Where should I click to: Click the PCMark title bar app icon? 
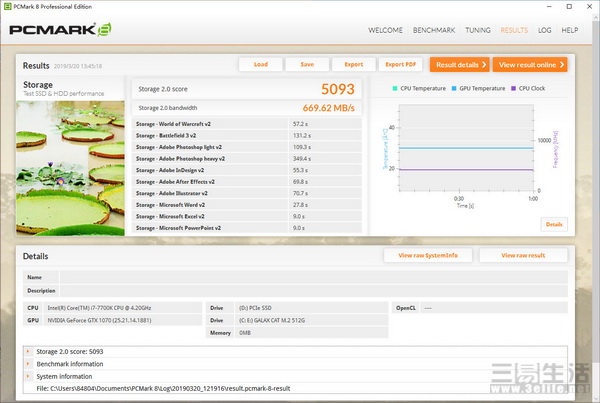tap(7, 7)
